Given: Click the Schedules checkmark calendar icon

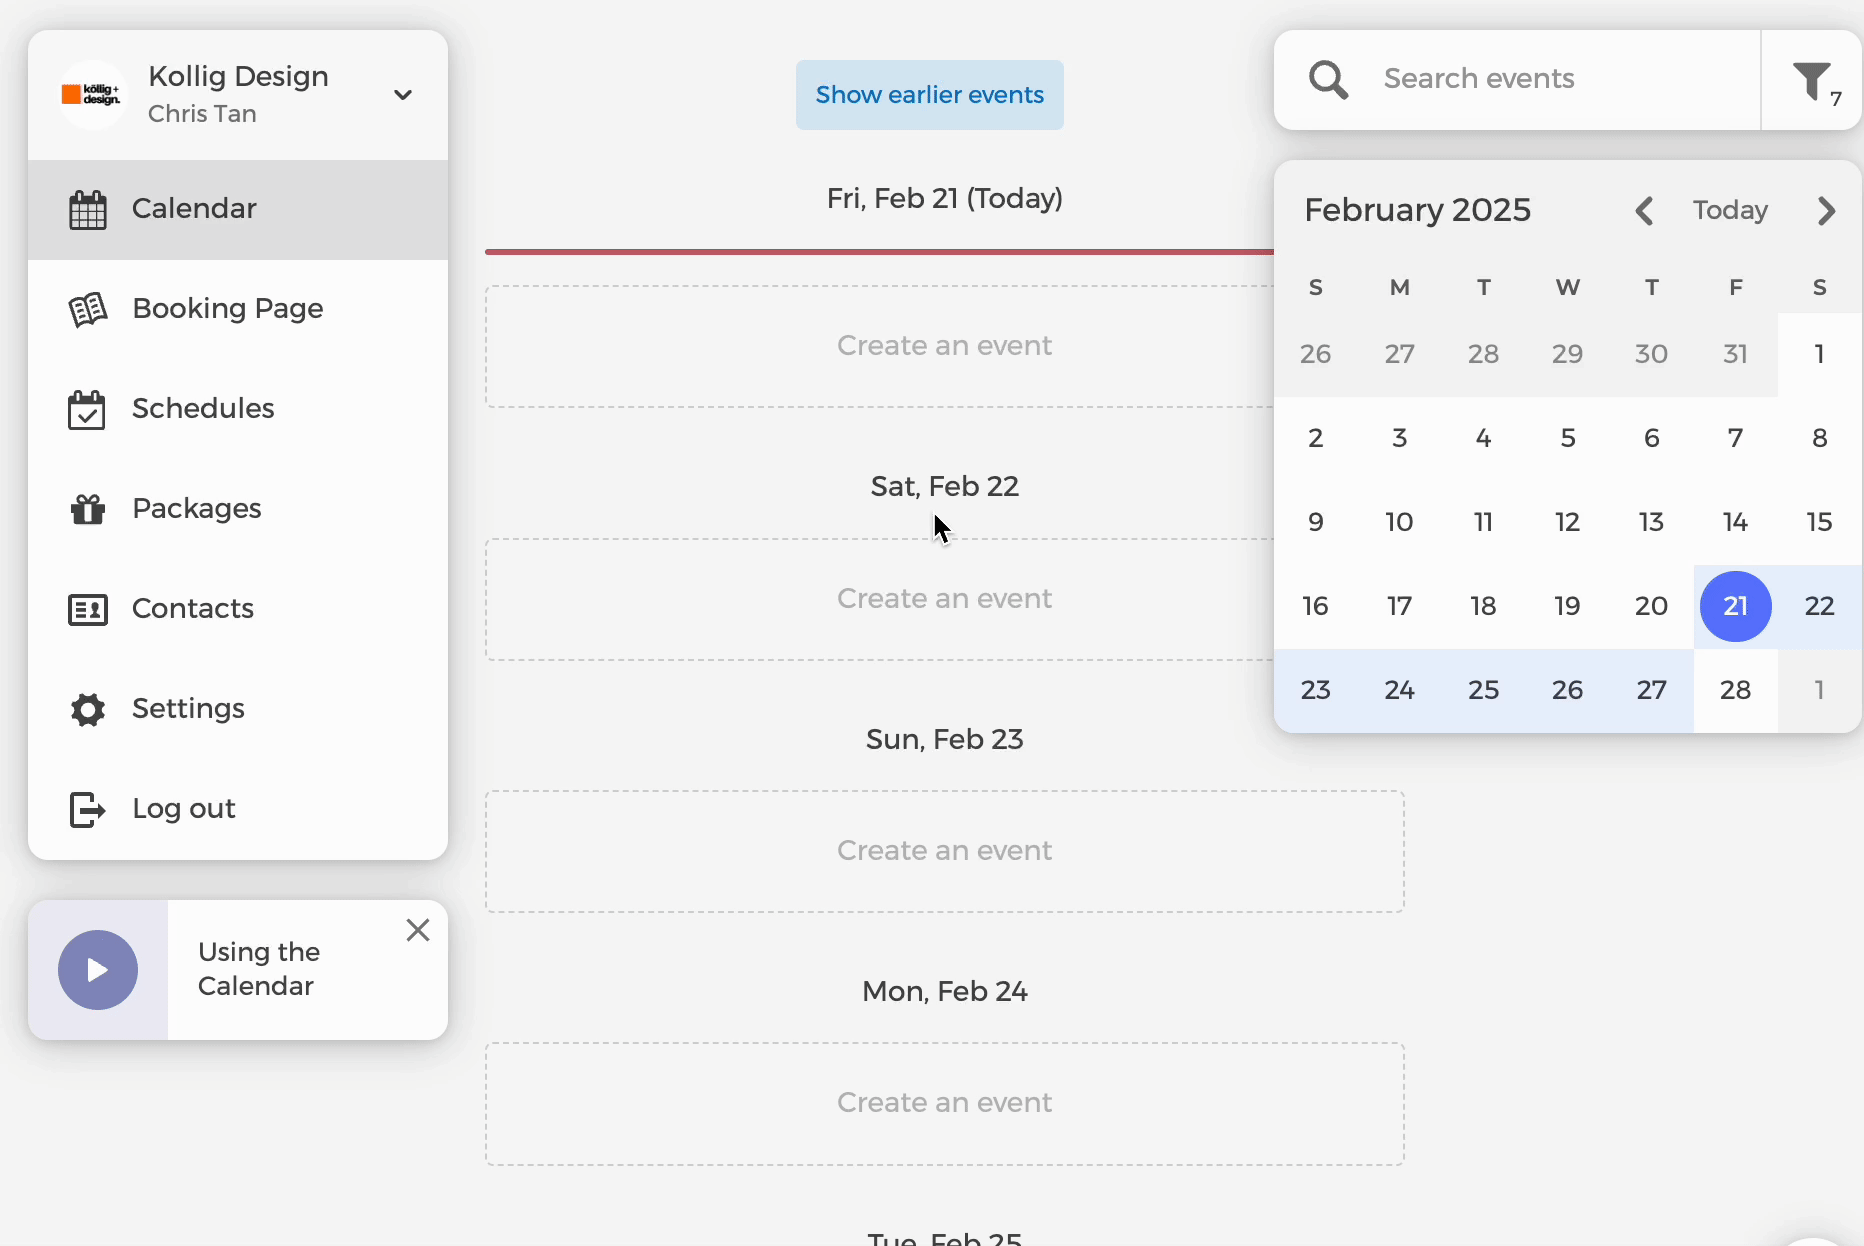Looking at the screenshot, I should [x=87, y=410].
